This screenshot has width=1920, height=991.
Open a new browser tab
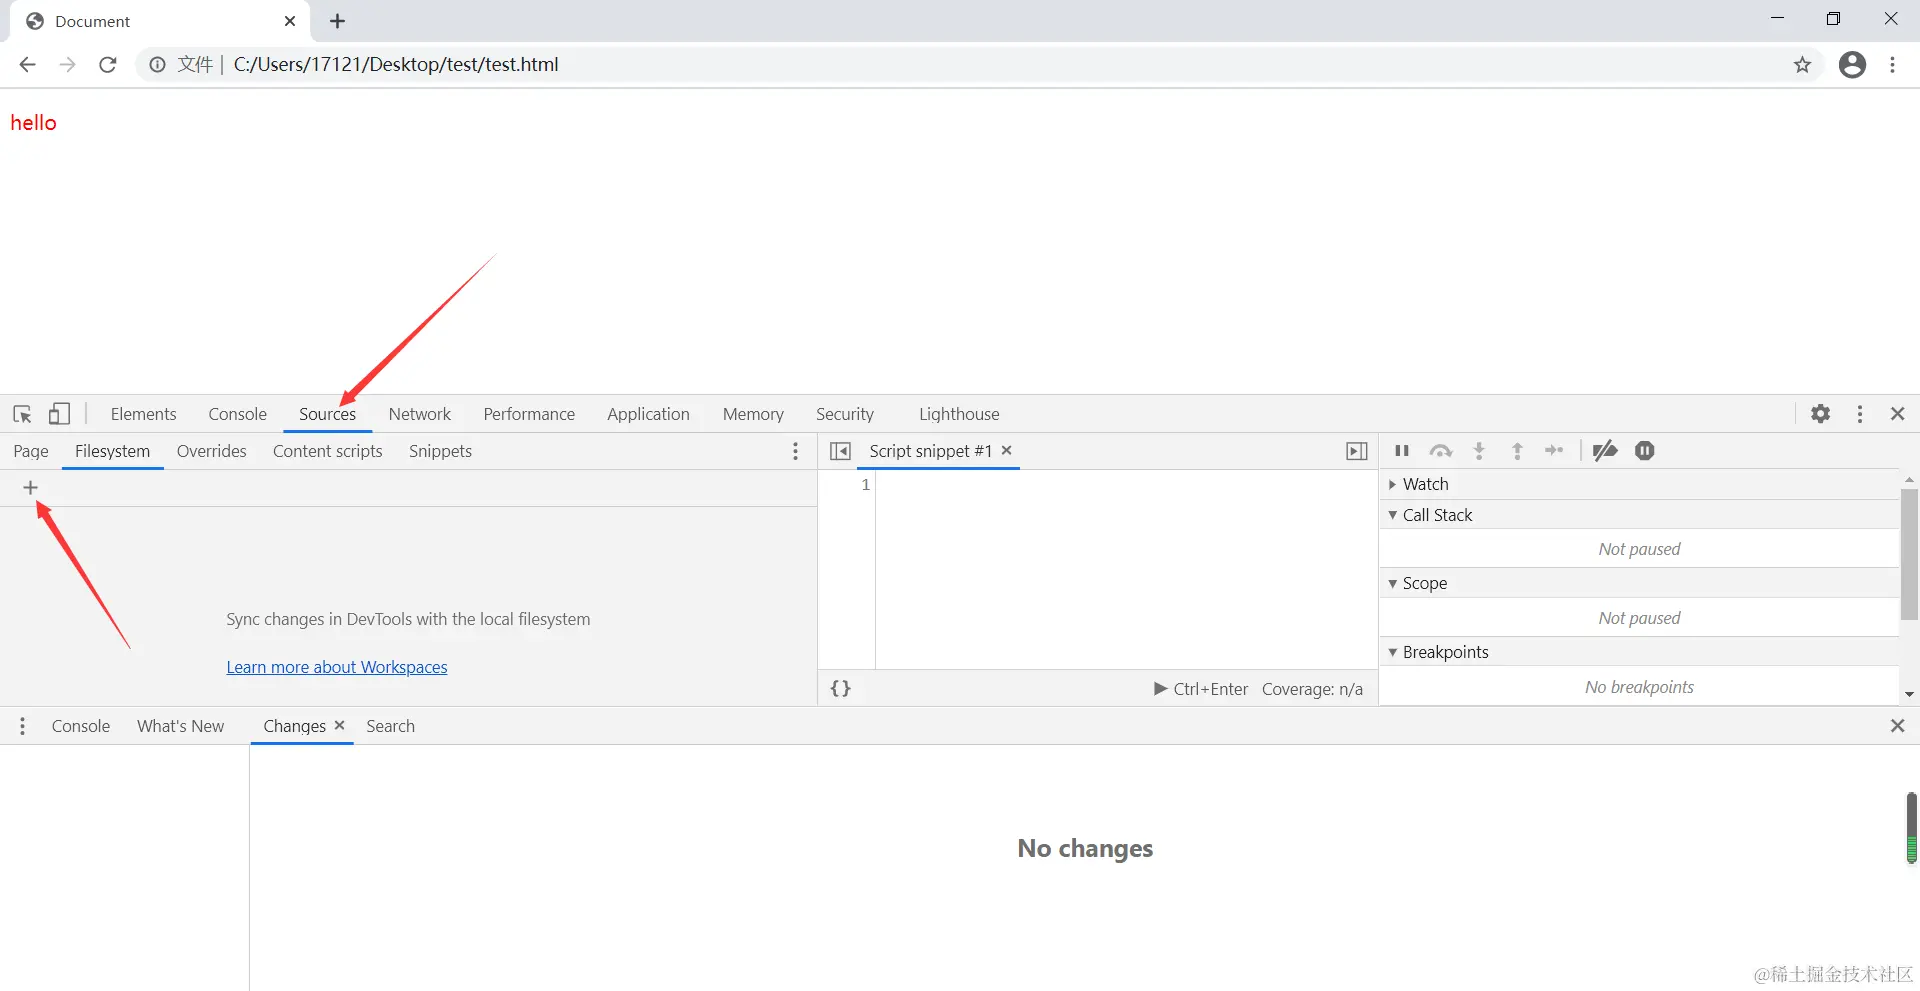pos(337,21)
